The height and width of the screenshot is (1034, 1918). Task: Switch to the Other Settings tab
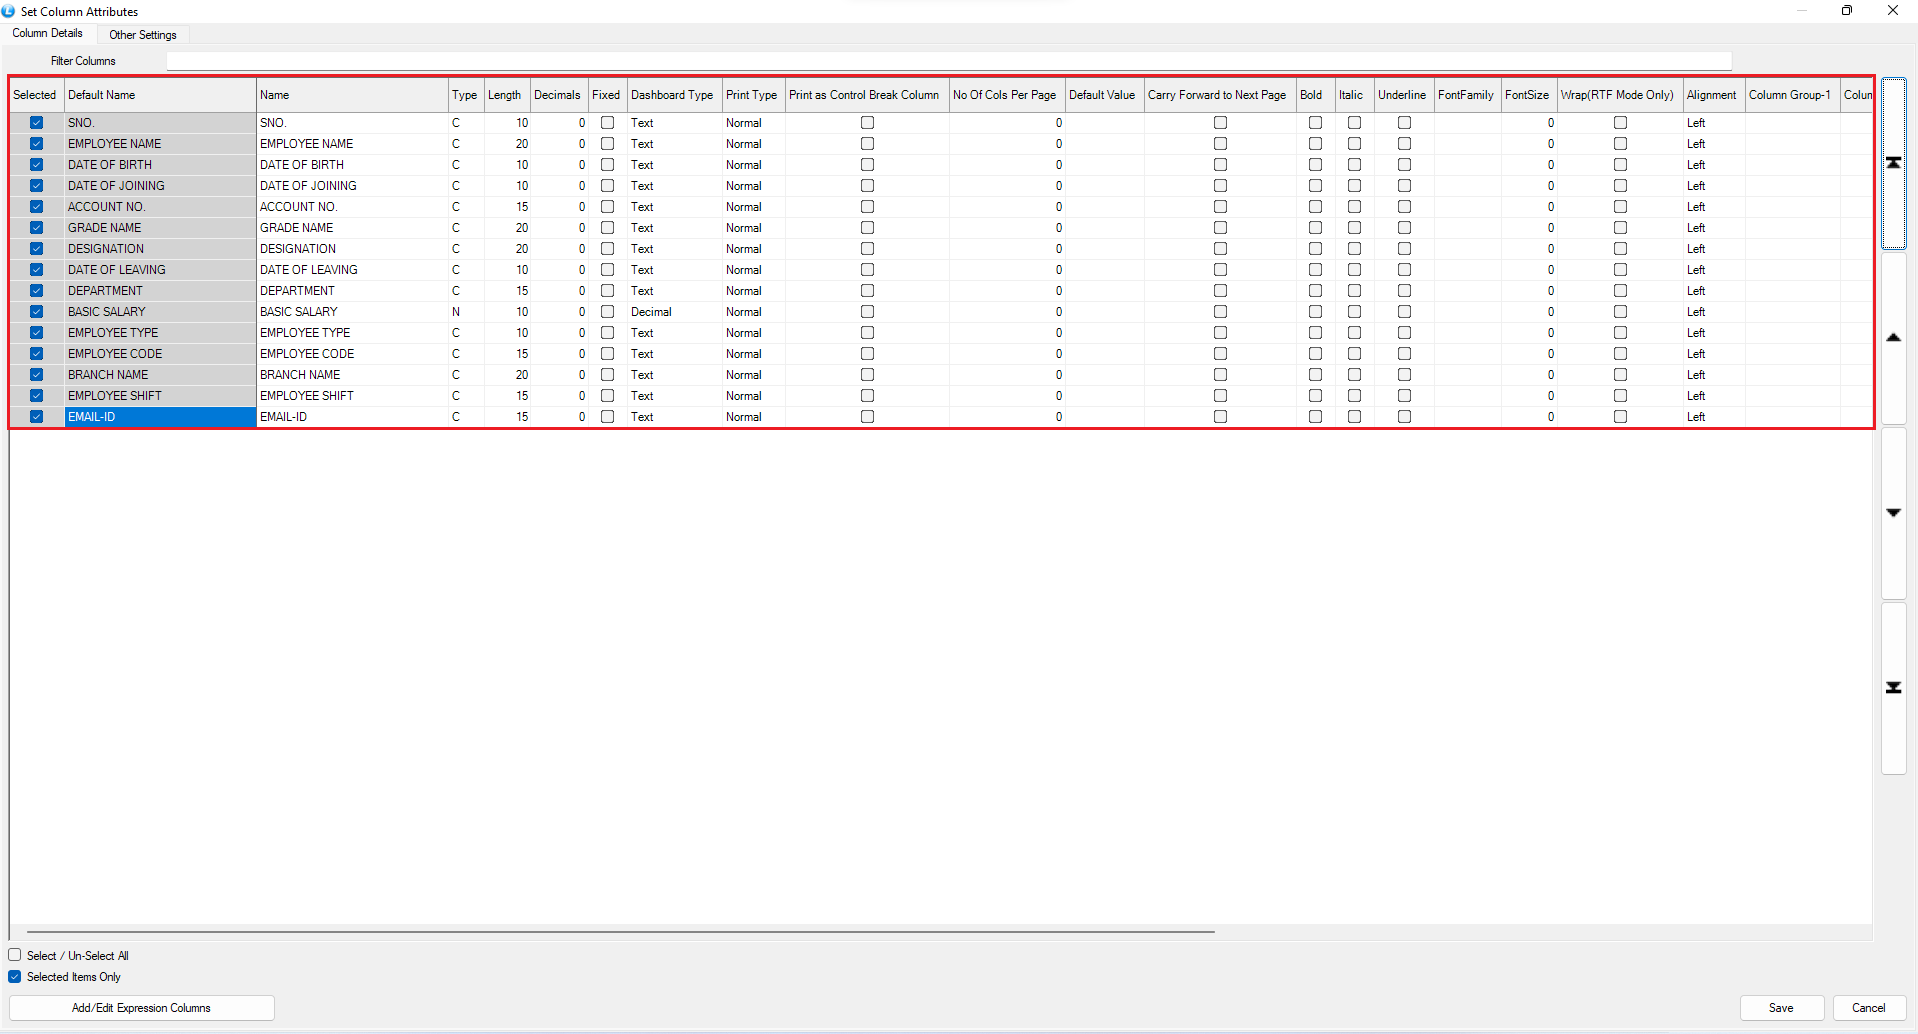pos(143,35)
